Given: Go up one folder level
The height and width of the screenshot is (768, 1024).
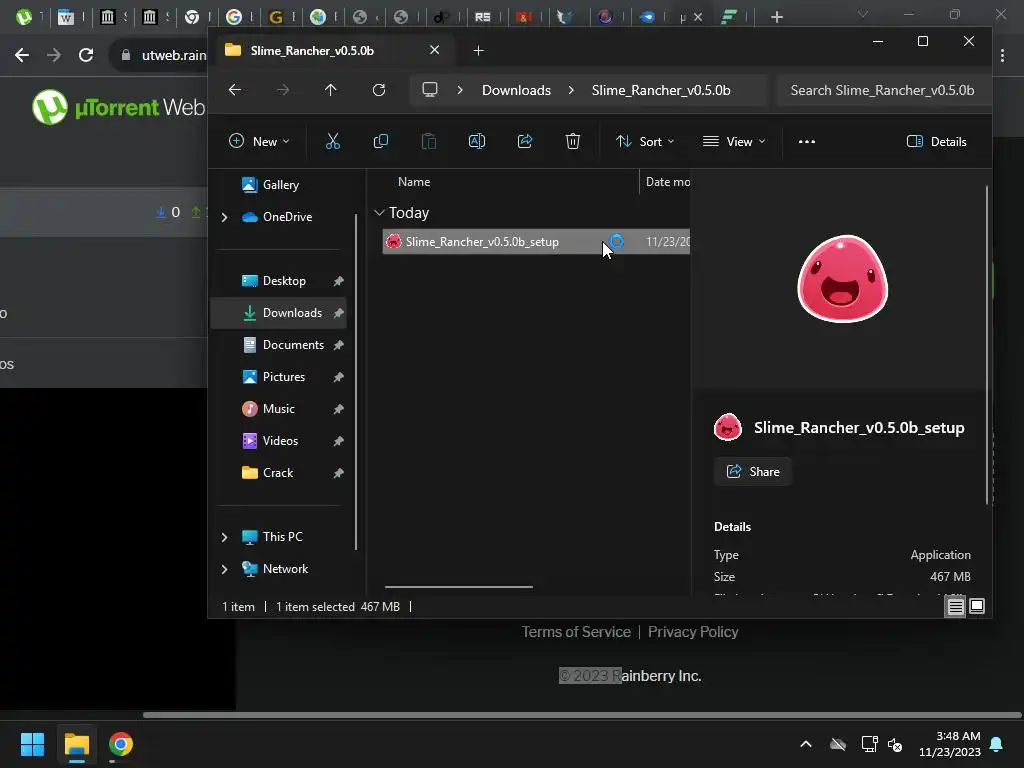Looking at the screenshot, I should pos(330,89).
